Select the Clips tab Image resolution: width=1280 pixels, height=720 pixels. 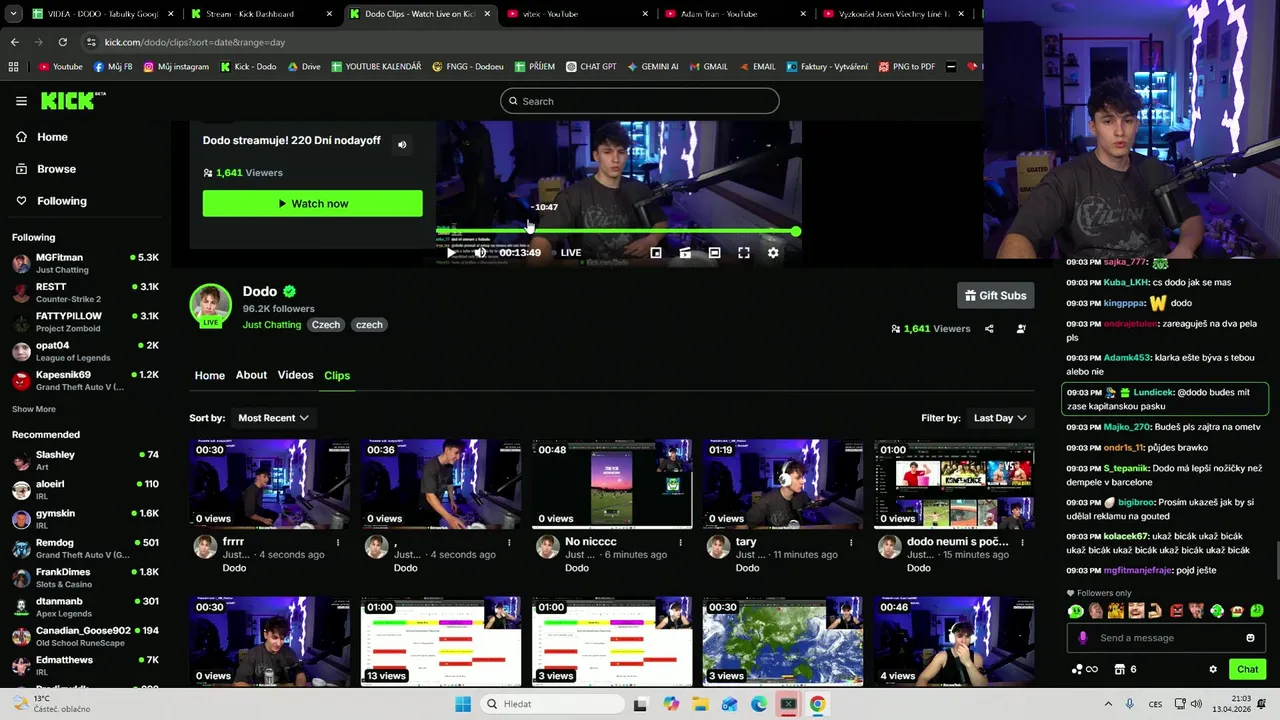coord(337,376)
